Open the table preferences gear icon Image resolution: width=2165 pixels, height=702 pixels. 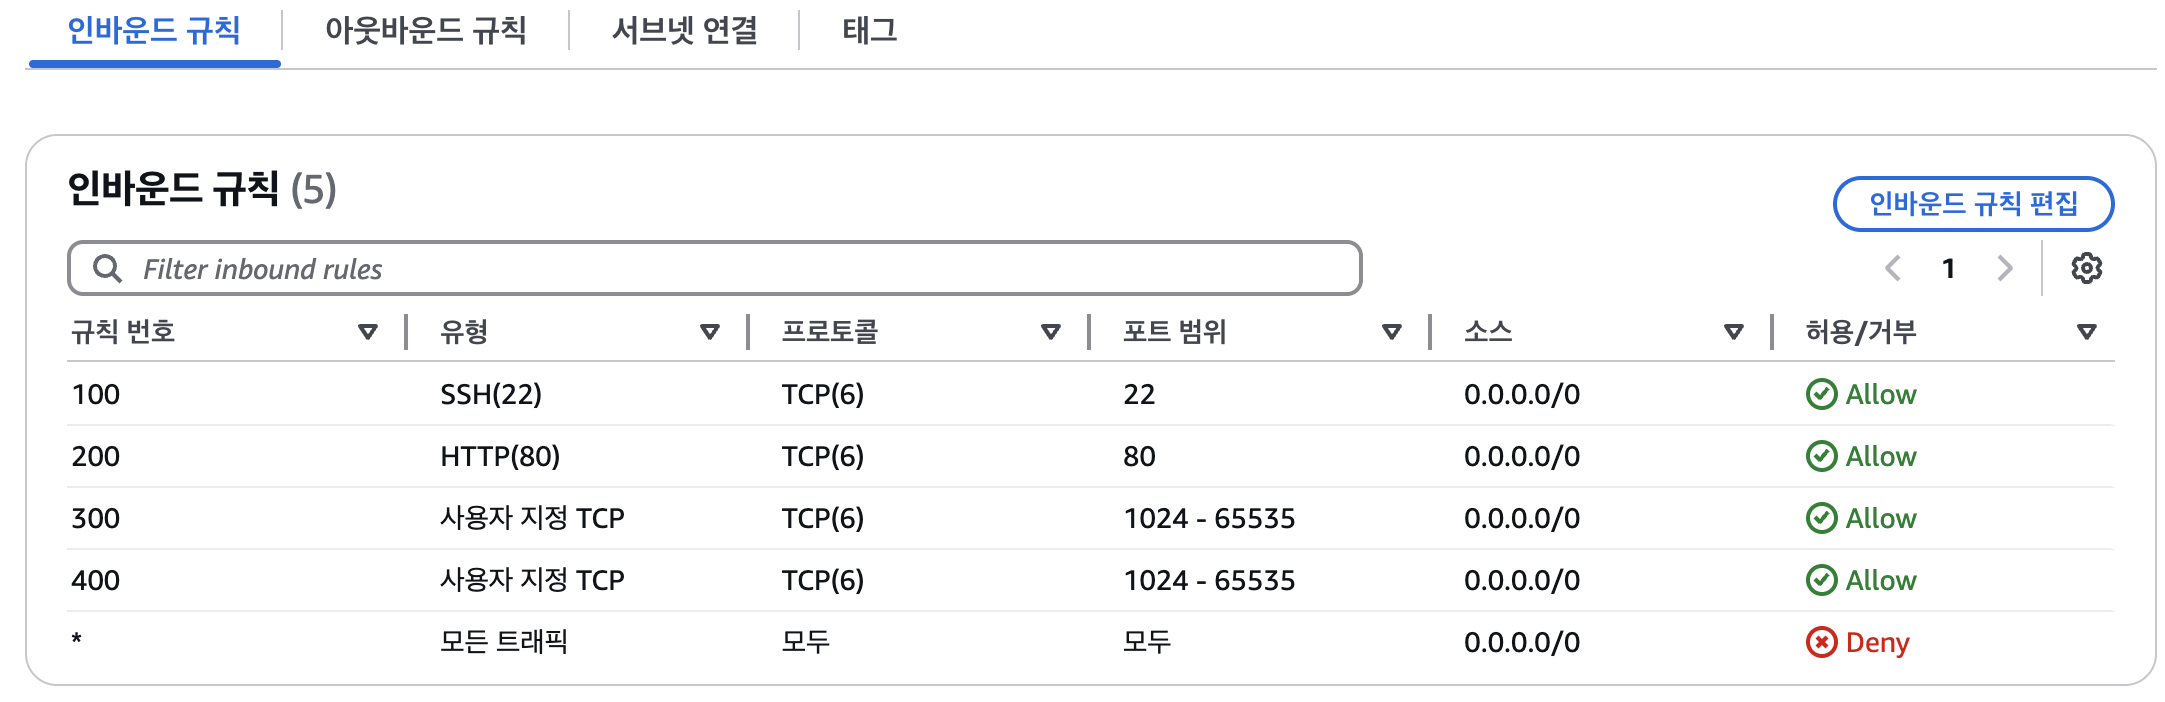(2086, 268)
